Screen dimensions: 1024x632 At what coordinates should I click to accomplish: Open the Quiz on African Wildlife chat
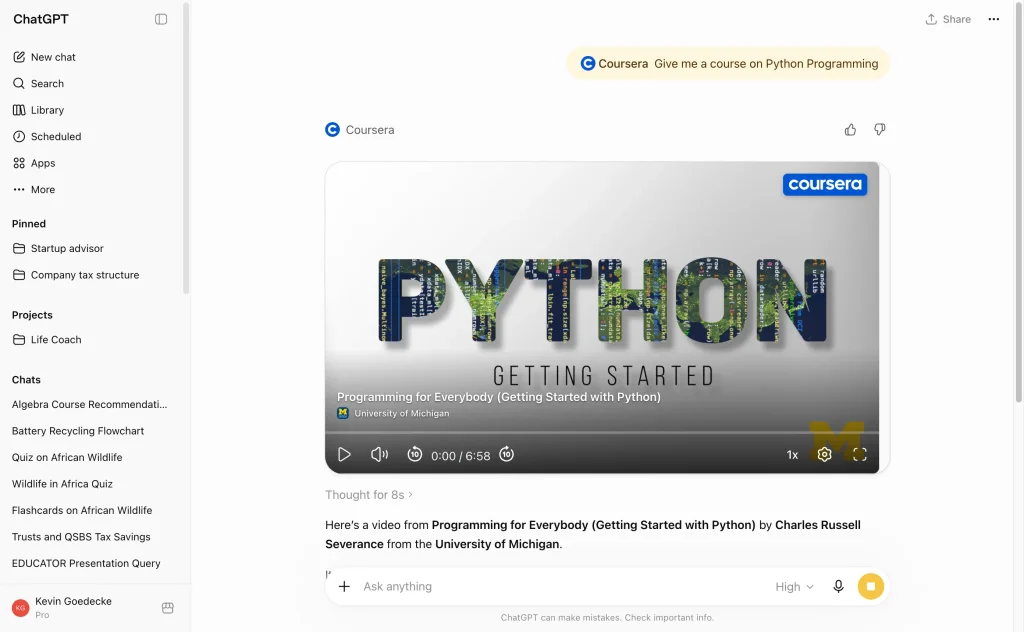coord(67,457)
